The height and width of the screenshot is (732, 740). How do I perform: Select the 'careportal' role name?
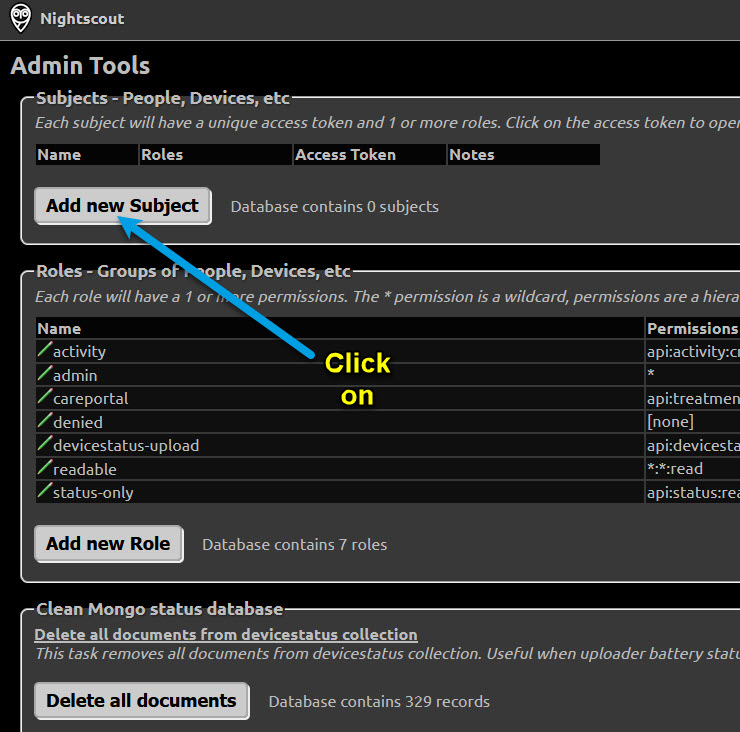point(91,399)
